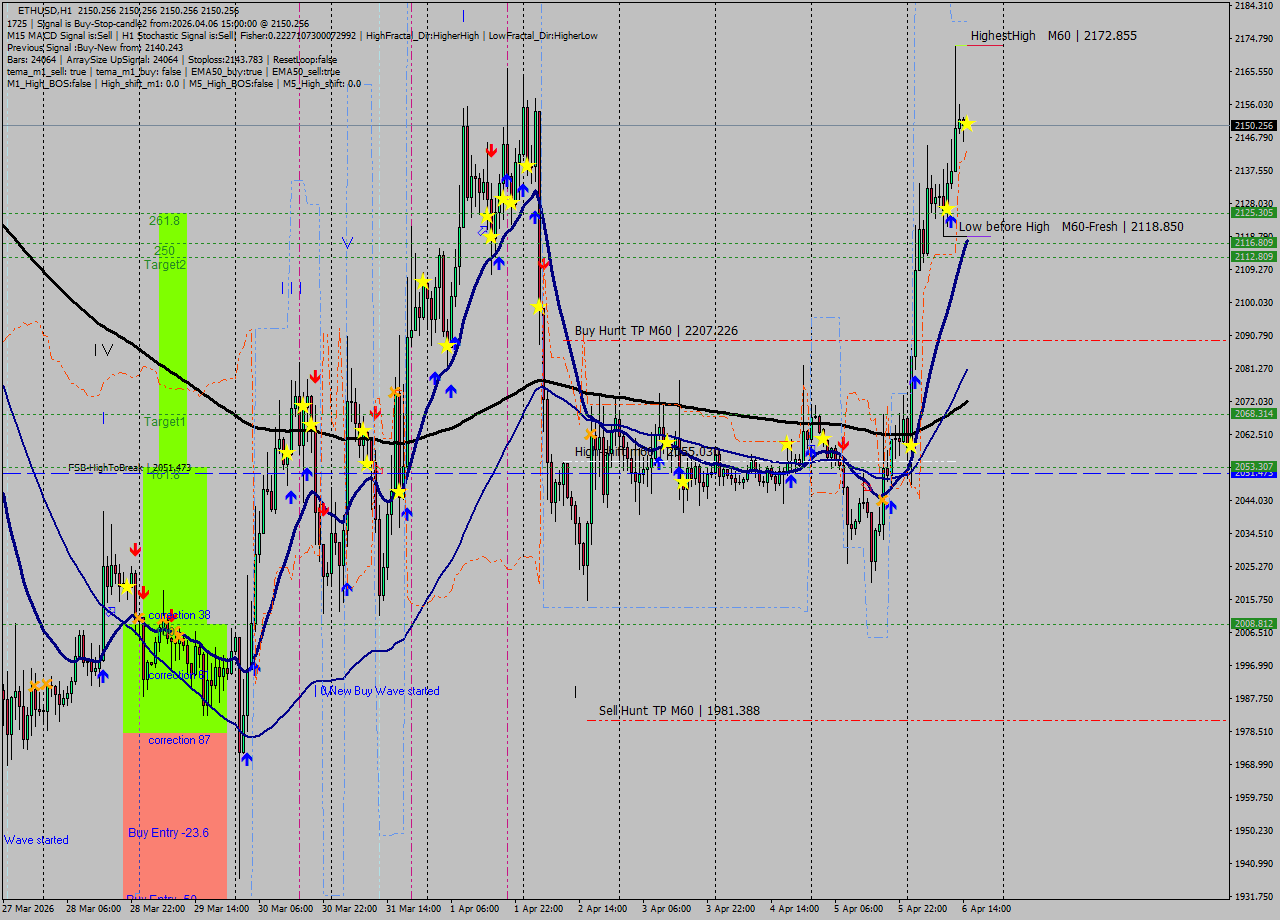Click the "Low before High M60-Fresh" annotation
Screen dimensions: 1280x920
pos(1070,227)
